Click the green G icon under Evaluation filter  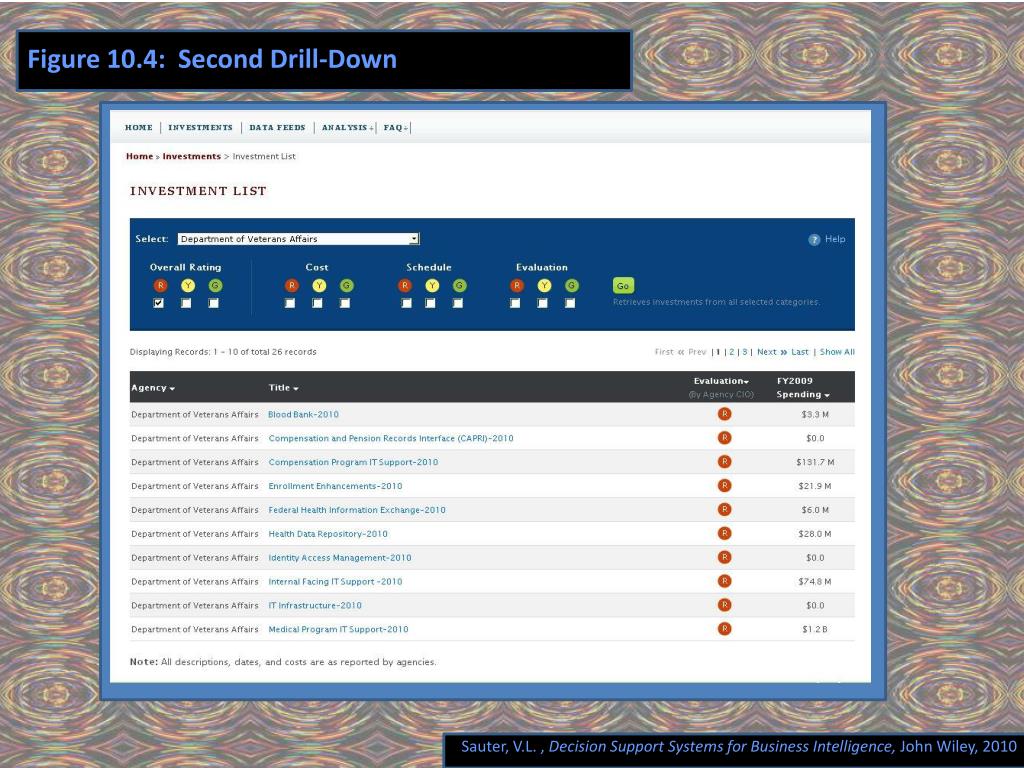(571, 285)
